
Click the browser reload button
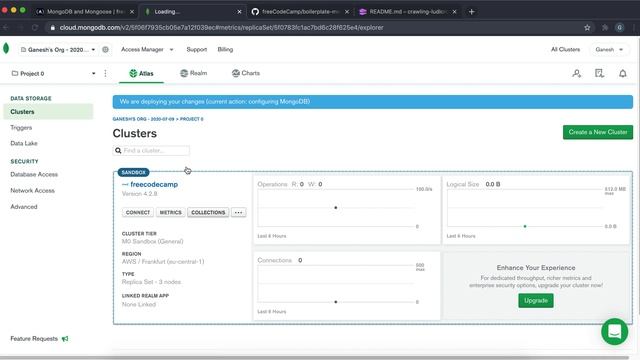point(35,27)
